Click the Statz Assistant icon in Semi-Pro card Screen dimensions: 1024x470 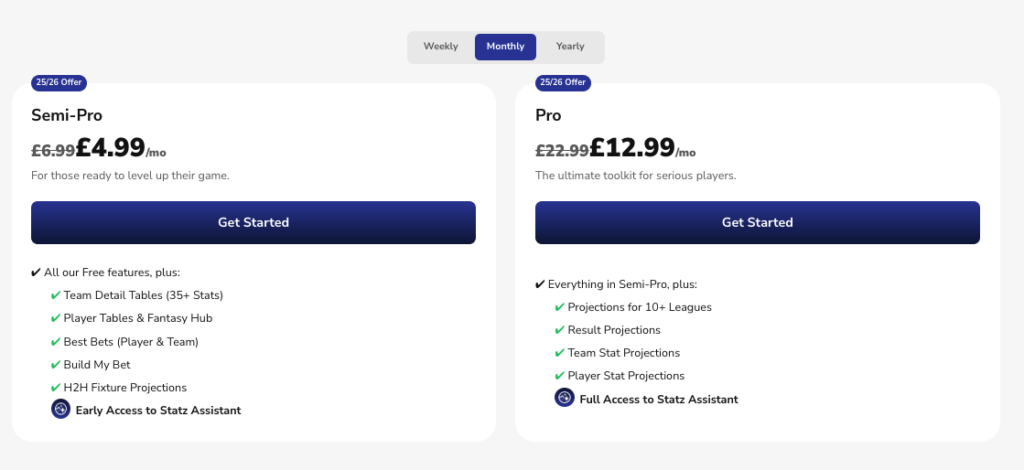pos(61,409)
